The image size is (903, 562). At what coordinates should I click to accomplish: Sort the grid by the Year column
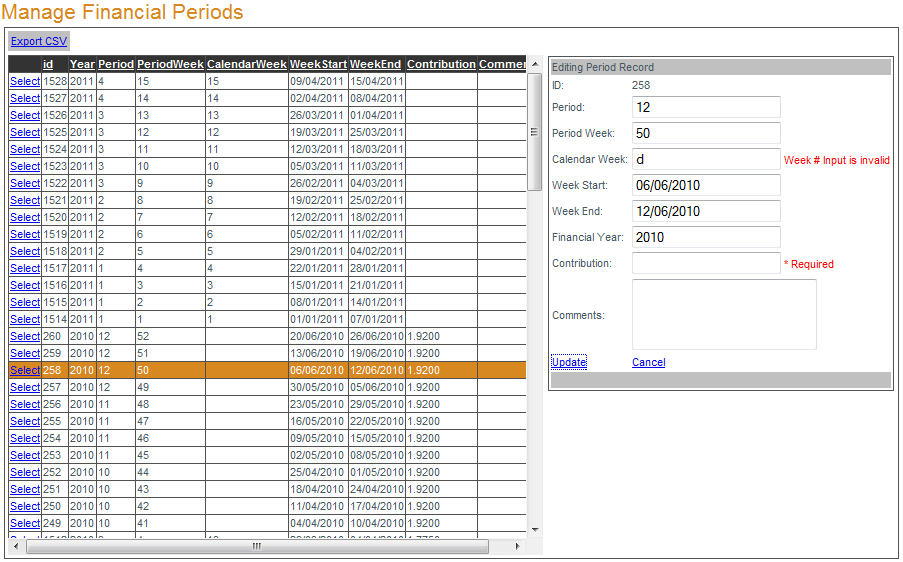pos(82,64)
